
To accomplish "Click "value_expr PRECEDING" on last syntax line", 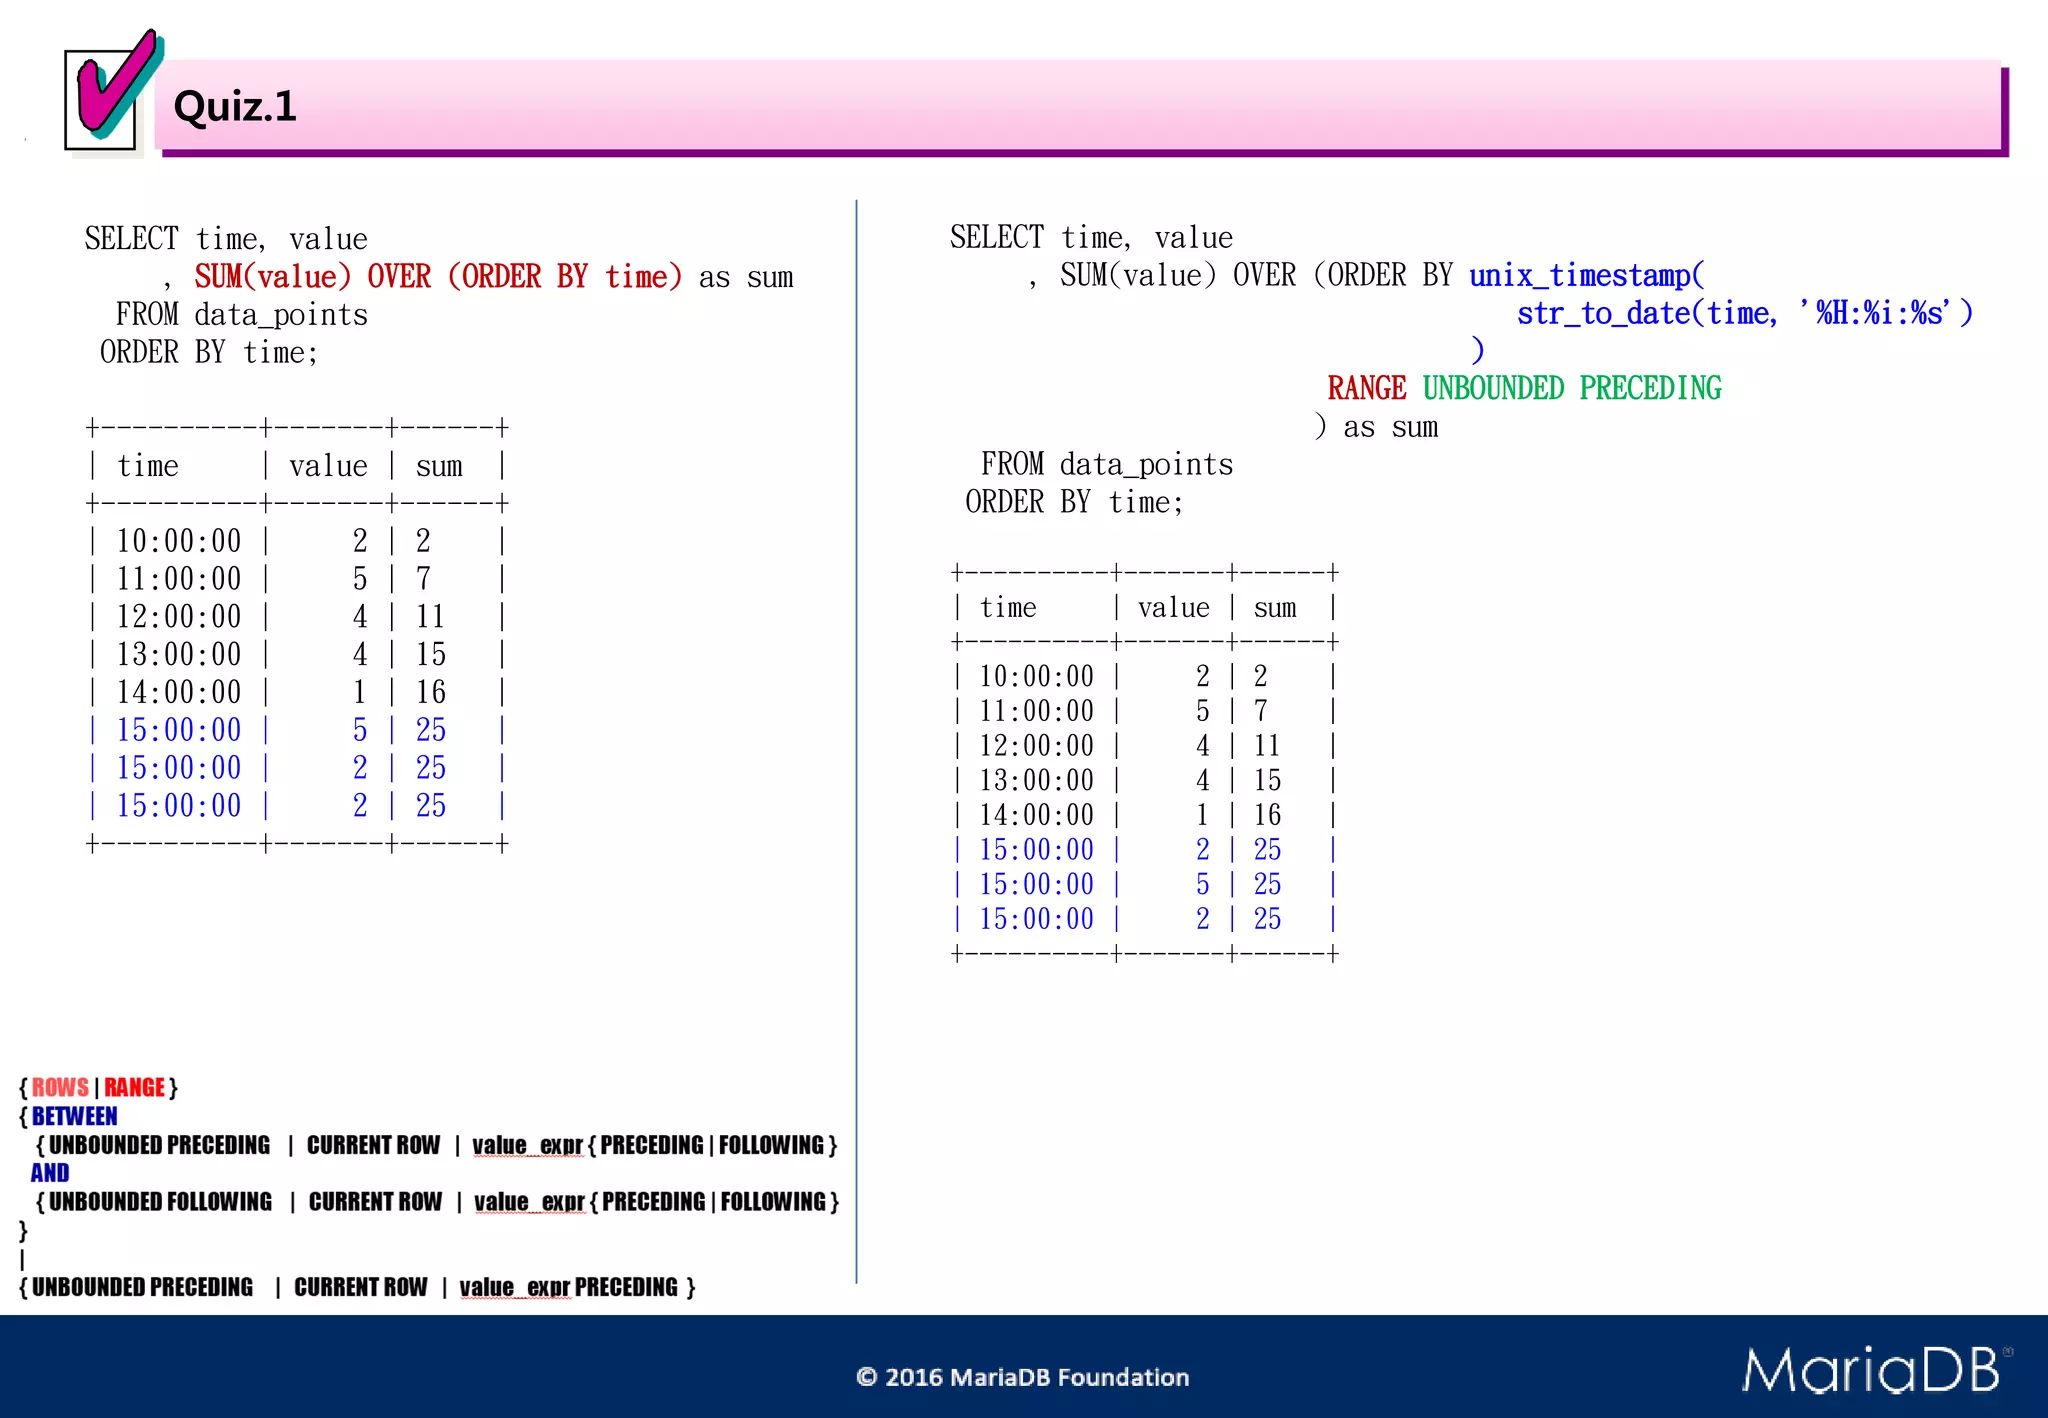I will tap(568, 1287).
